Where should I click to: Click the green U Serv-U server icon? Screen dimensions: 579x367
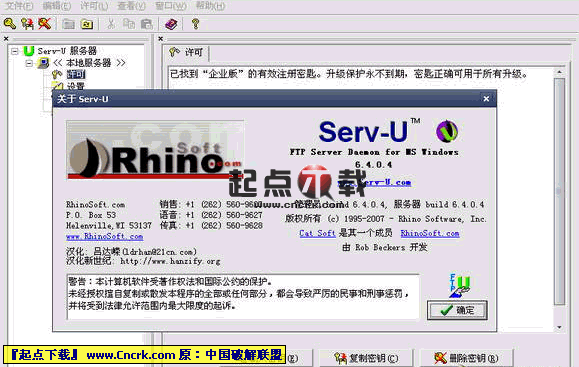pos(28,51)
